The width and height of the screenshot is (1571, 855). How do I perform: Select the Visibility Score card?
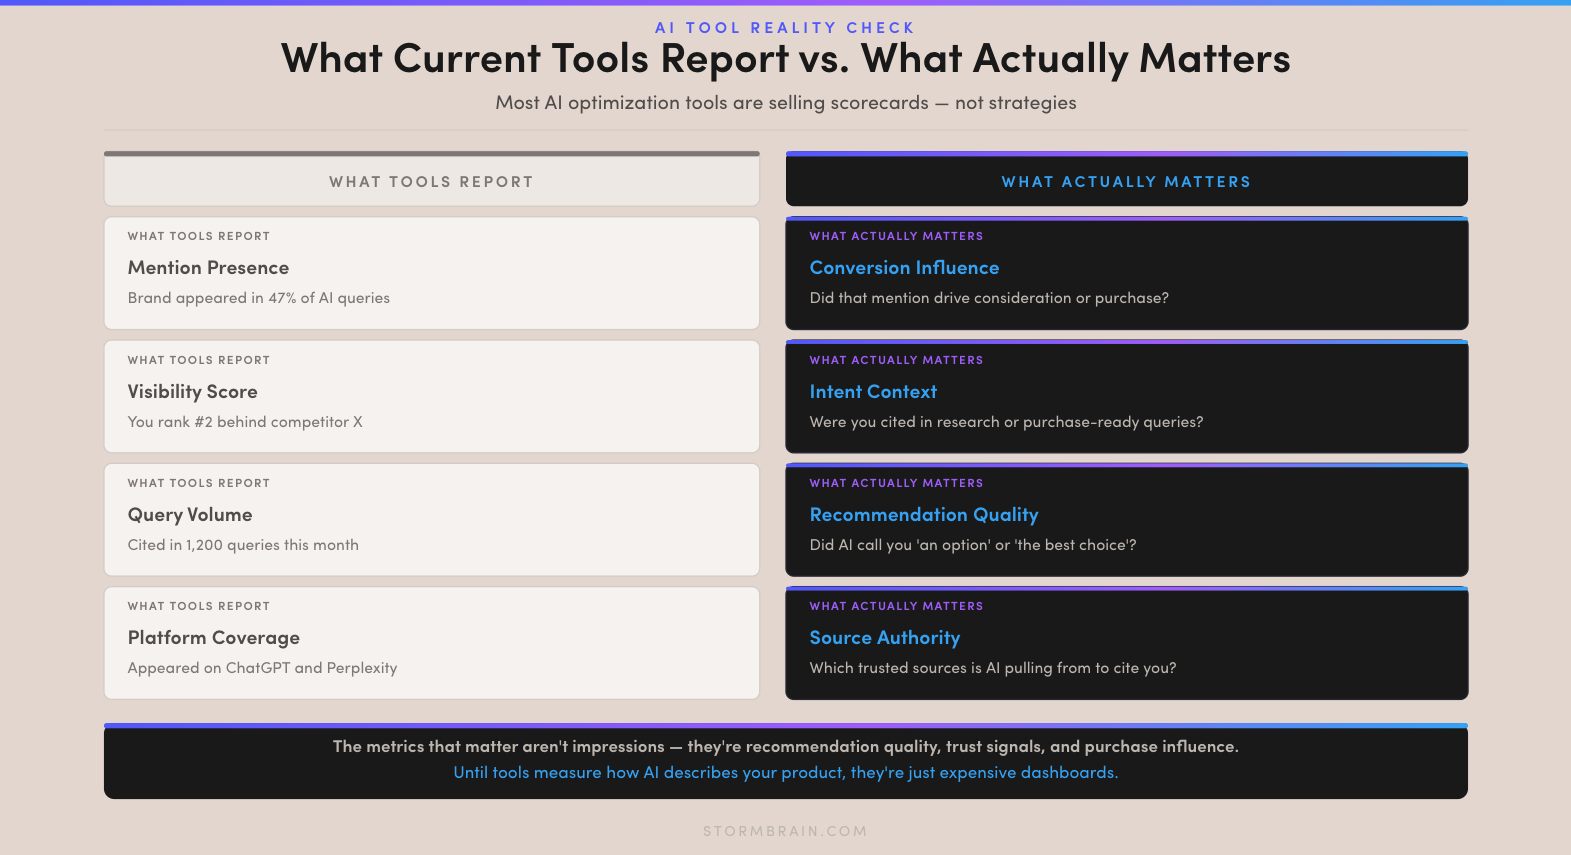pyautogui.click(x=431, y=396)
